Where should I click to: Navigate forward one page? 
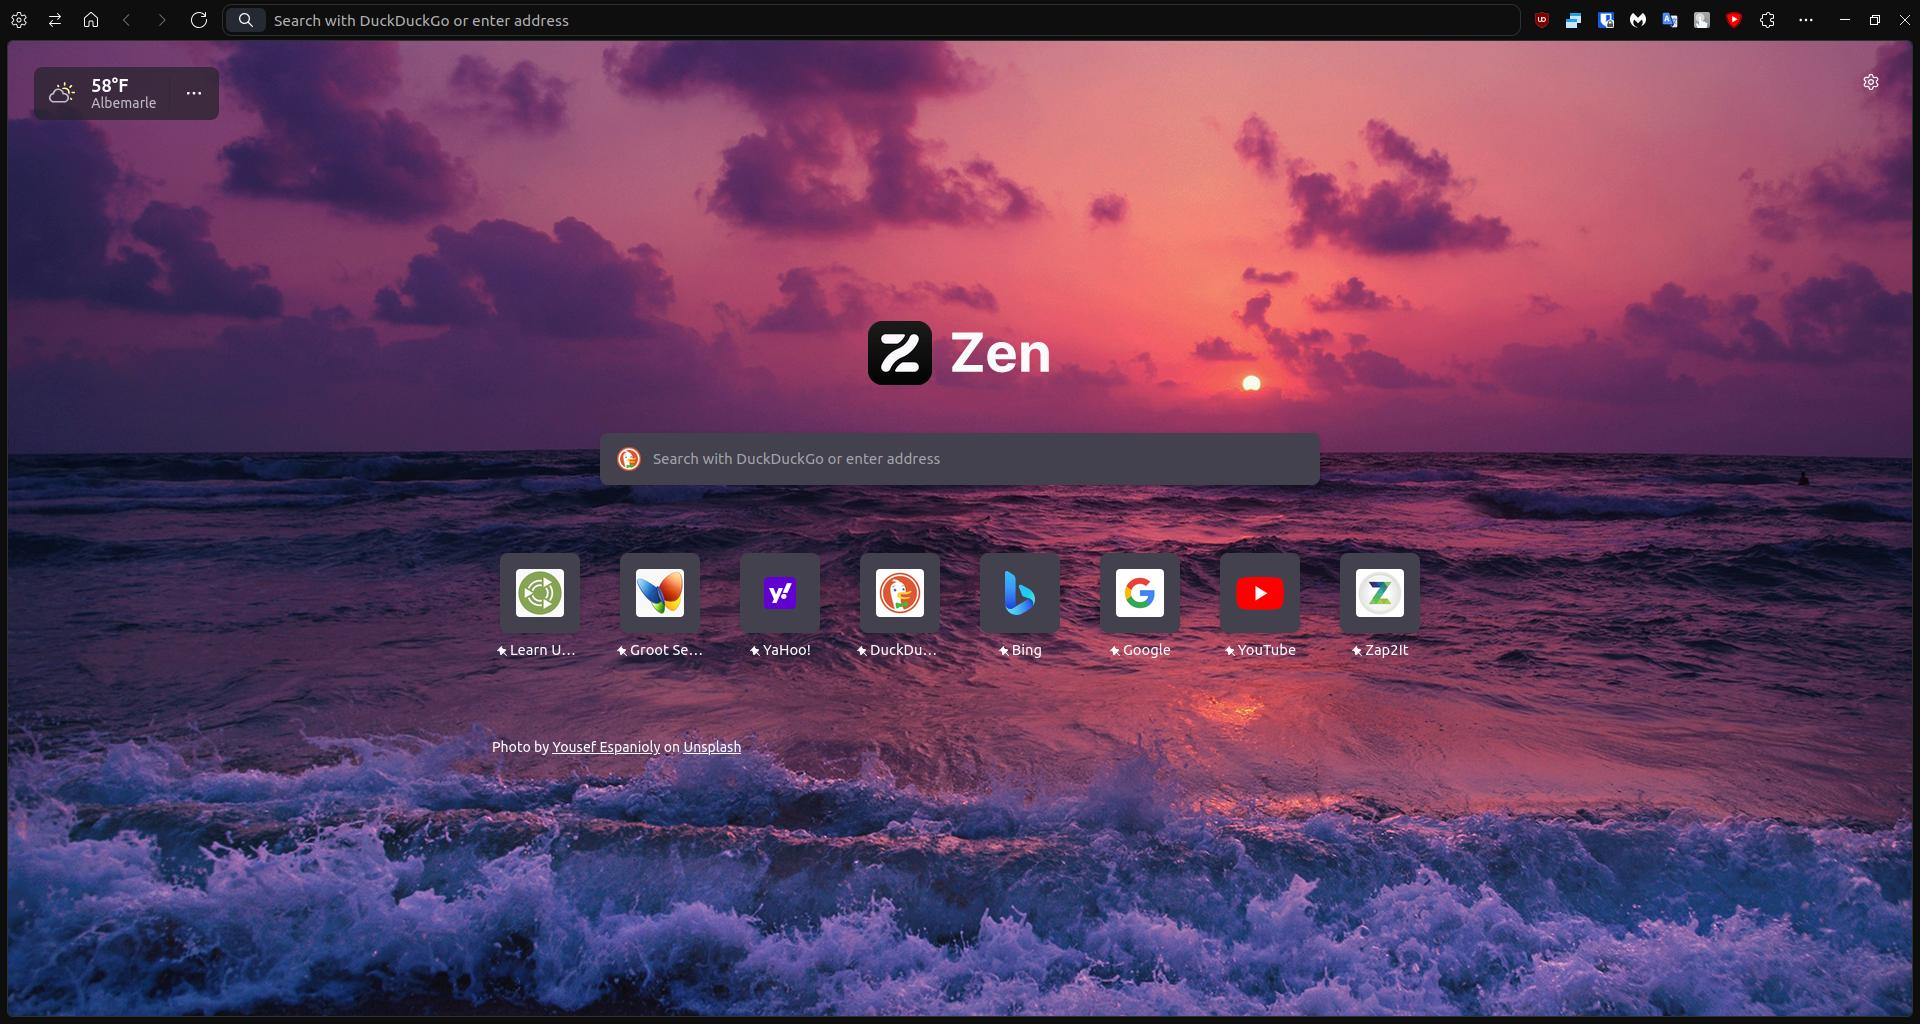(x=162, y=20)
